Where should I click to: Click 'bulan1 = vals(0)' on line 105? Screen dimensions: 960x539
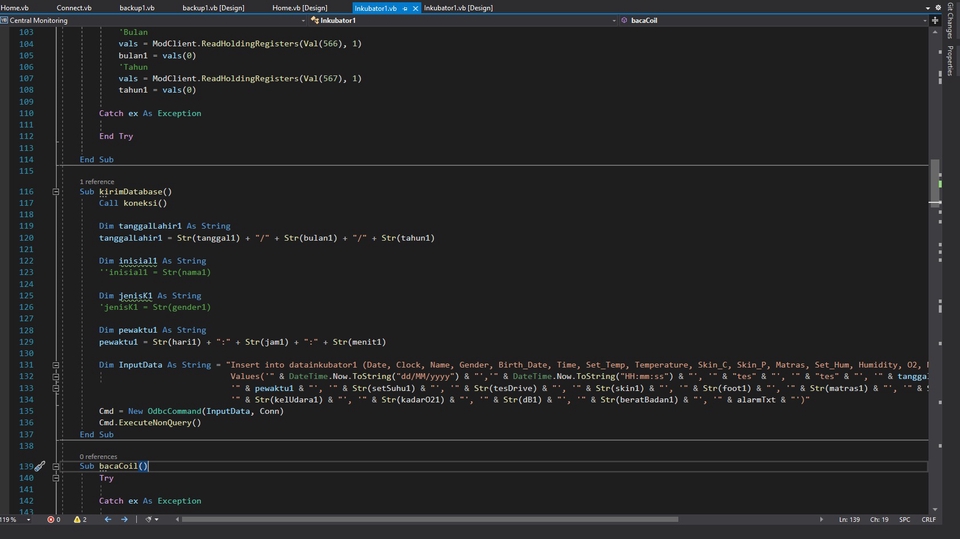tap(157, 55)
